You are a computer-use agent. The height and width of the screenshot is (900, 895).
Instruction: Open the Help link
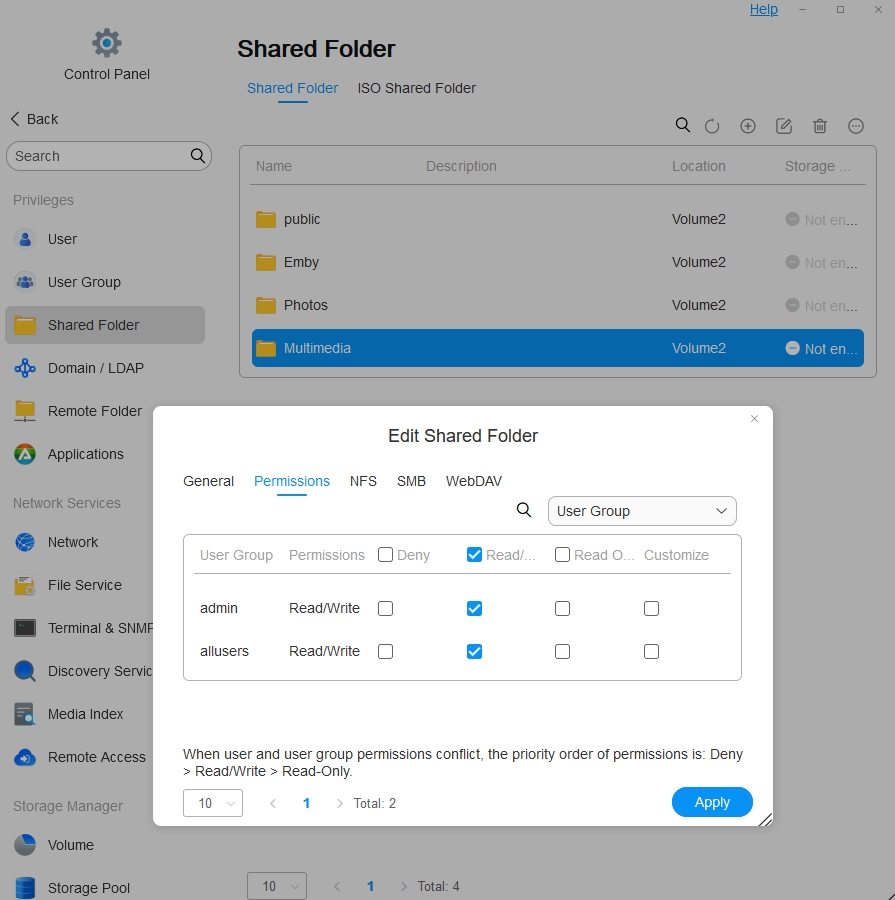click(x=764, y=9)
